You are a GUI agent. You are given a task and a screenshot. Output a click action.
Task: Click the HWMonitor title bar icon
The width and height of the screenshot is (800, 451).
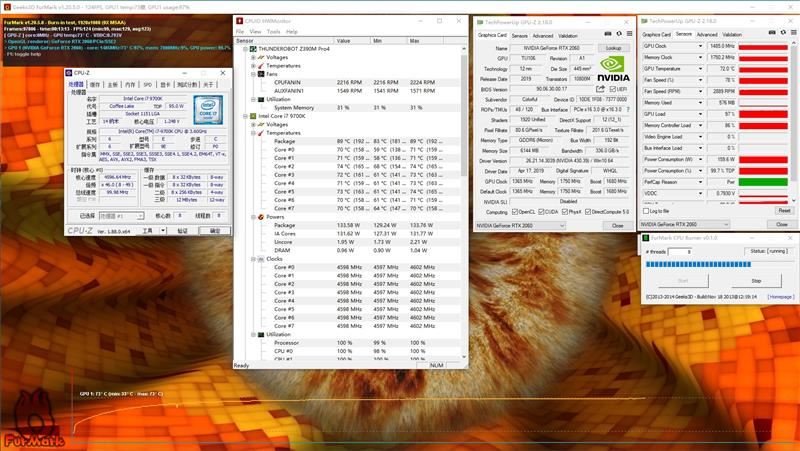(x=239, y=21)
